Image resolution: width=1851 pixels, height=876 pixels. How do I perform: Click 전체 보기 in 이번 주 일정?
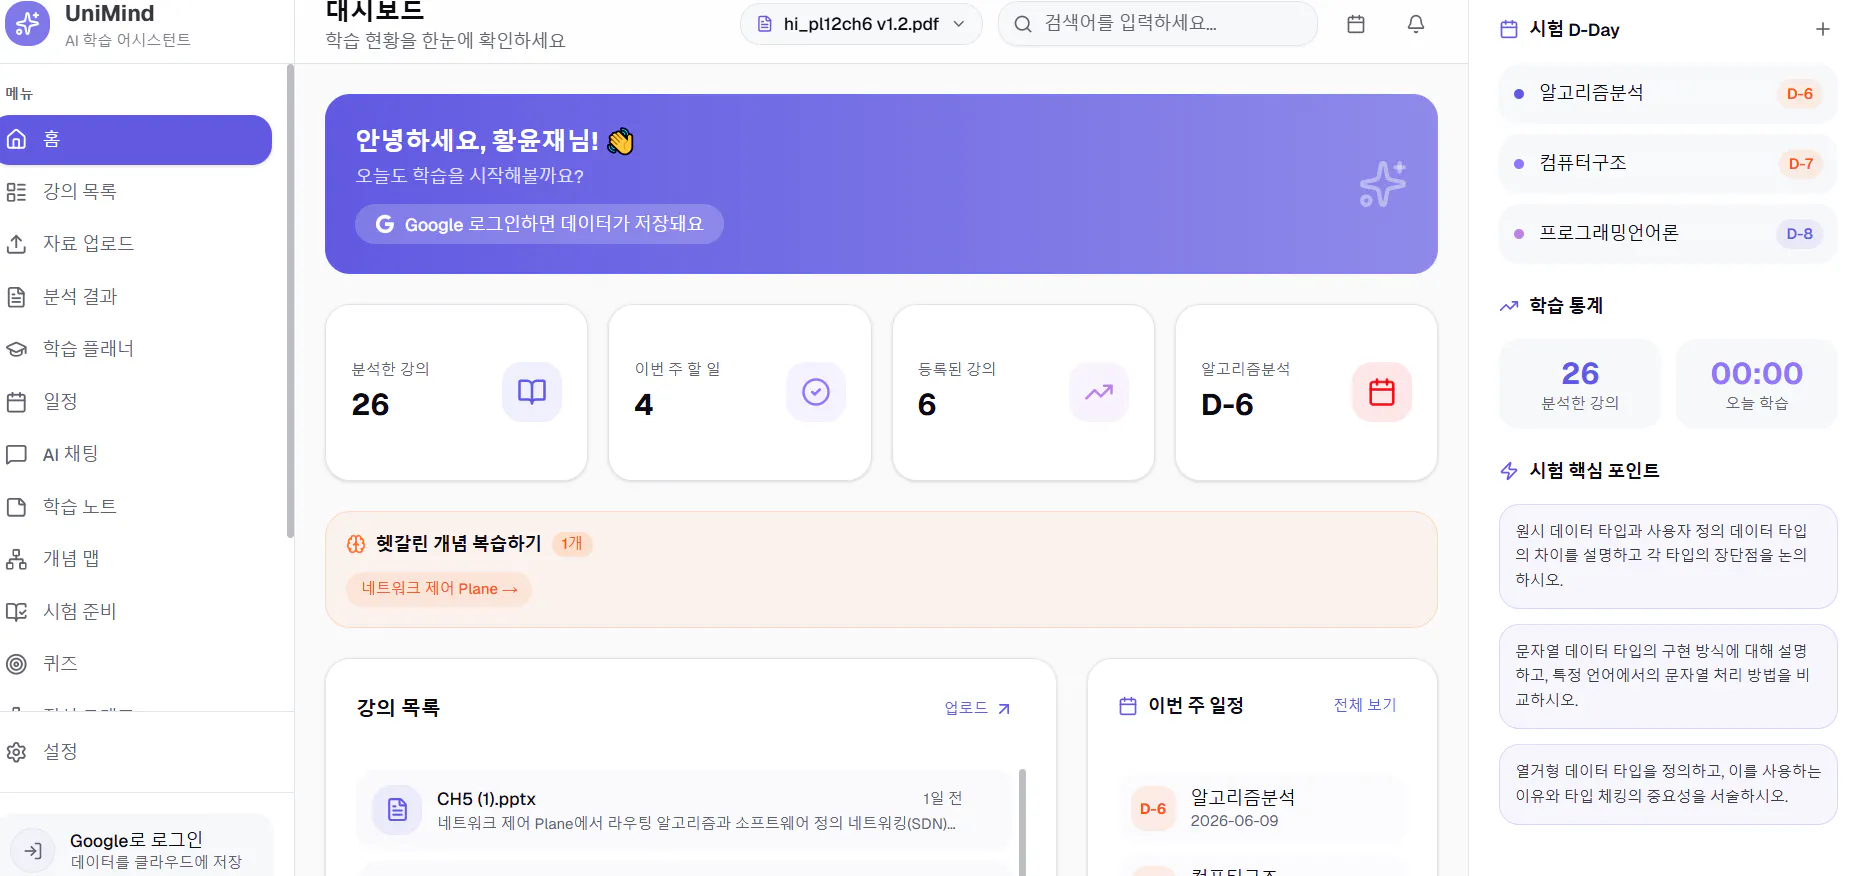click(1365, 705)
